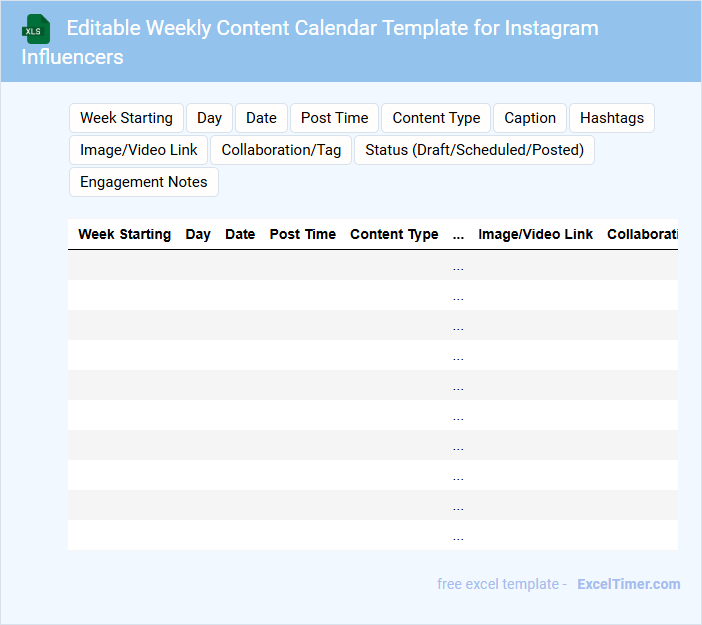702x625 pixels.
Task: Select the Day tag button
Action: (x=209, y=118)
